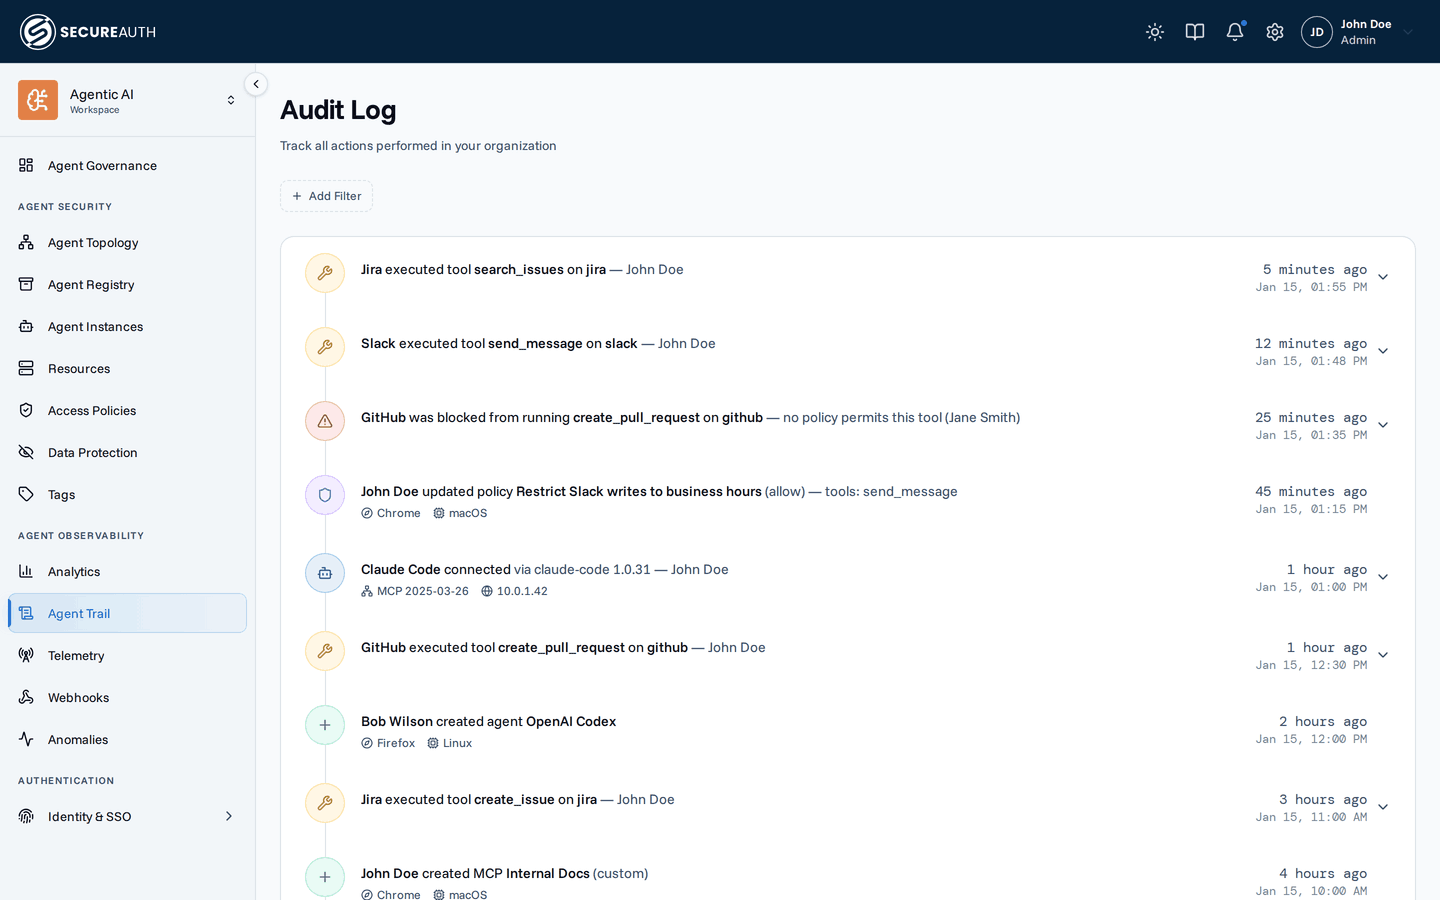Click the Add Filter button
This screenshot has width=1440, height=900.
point(326,196)
